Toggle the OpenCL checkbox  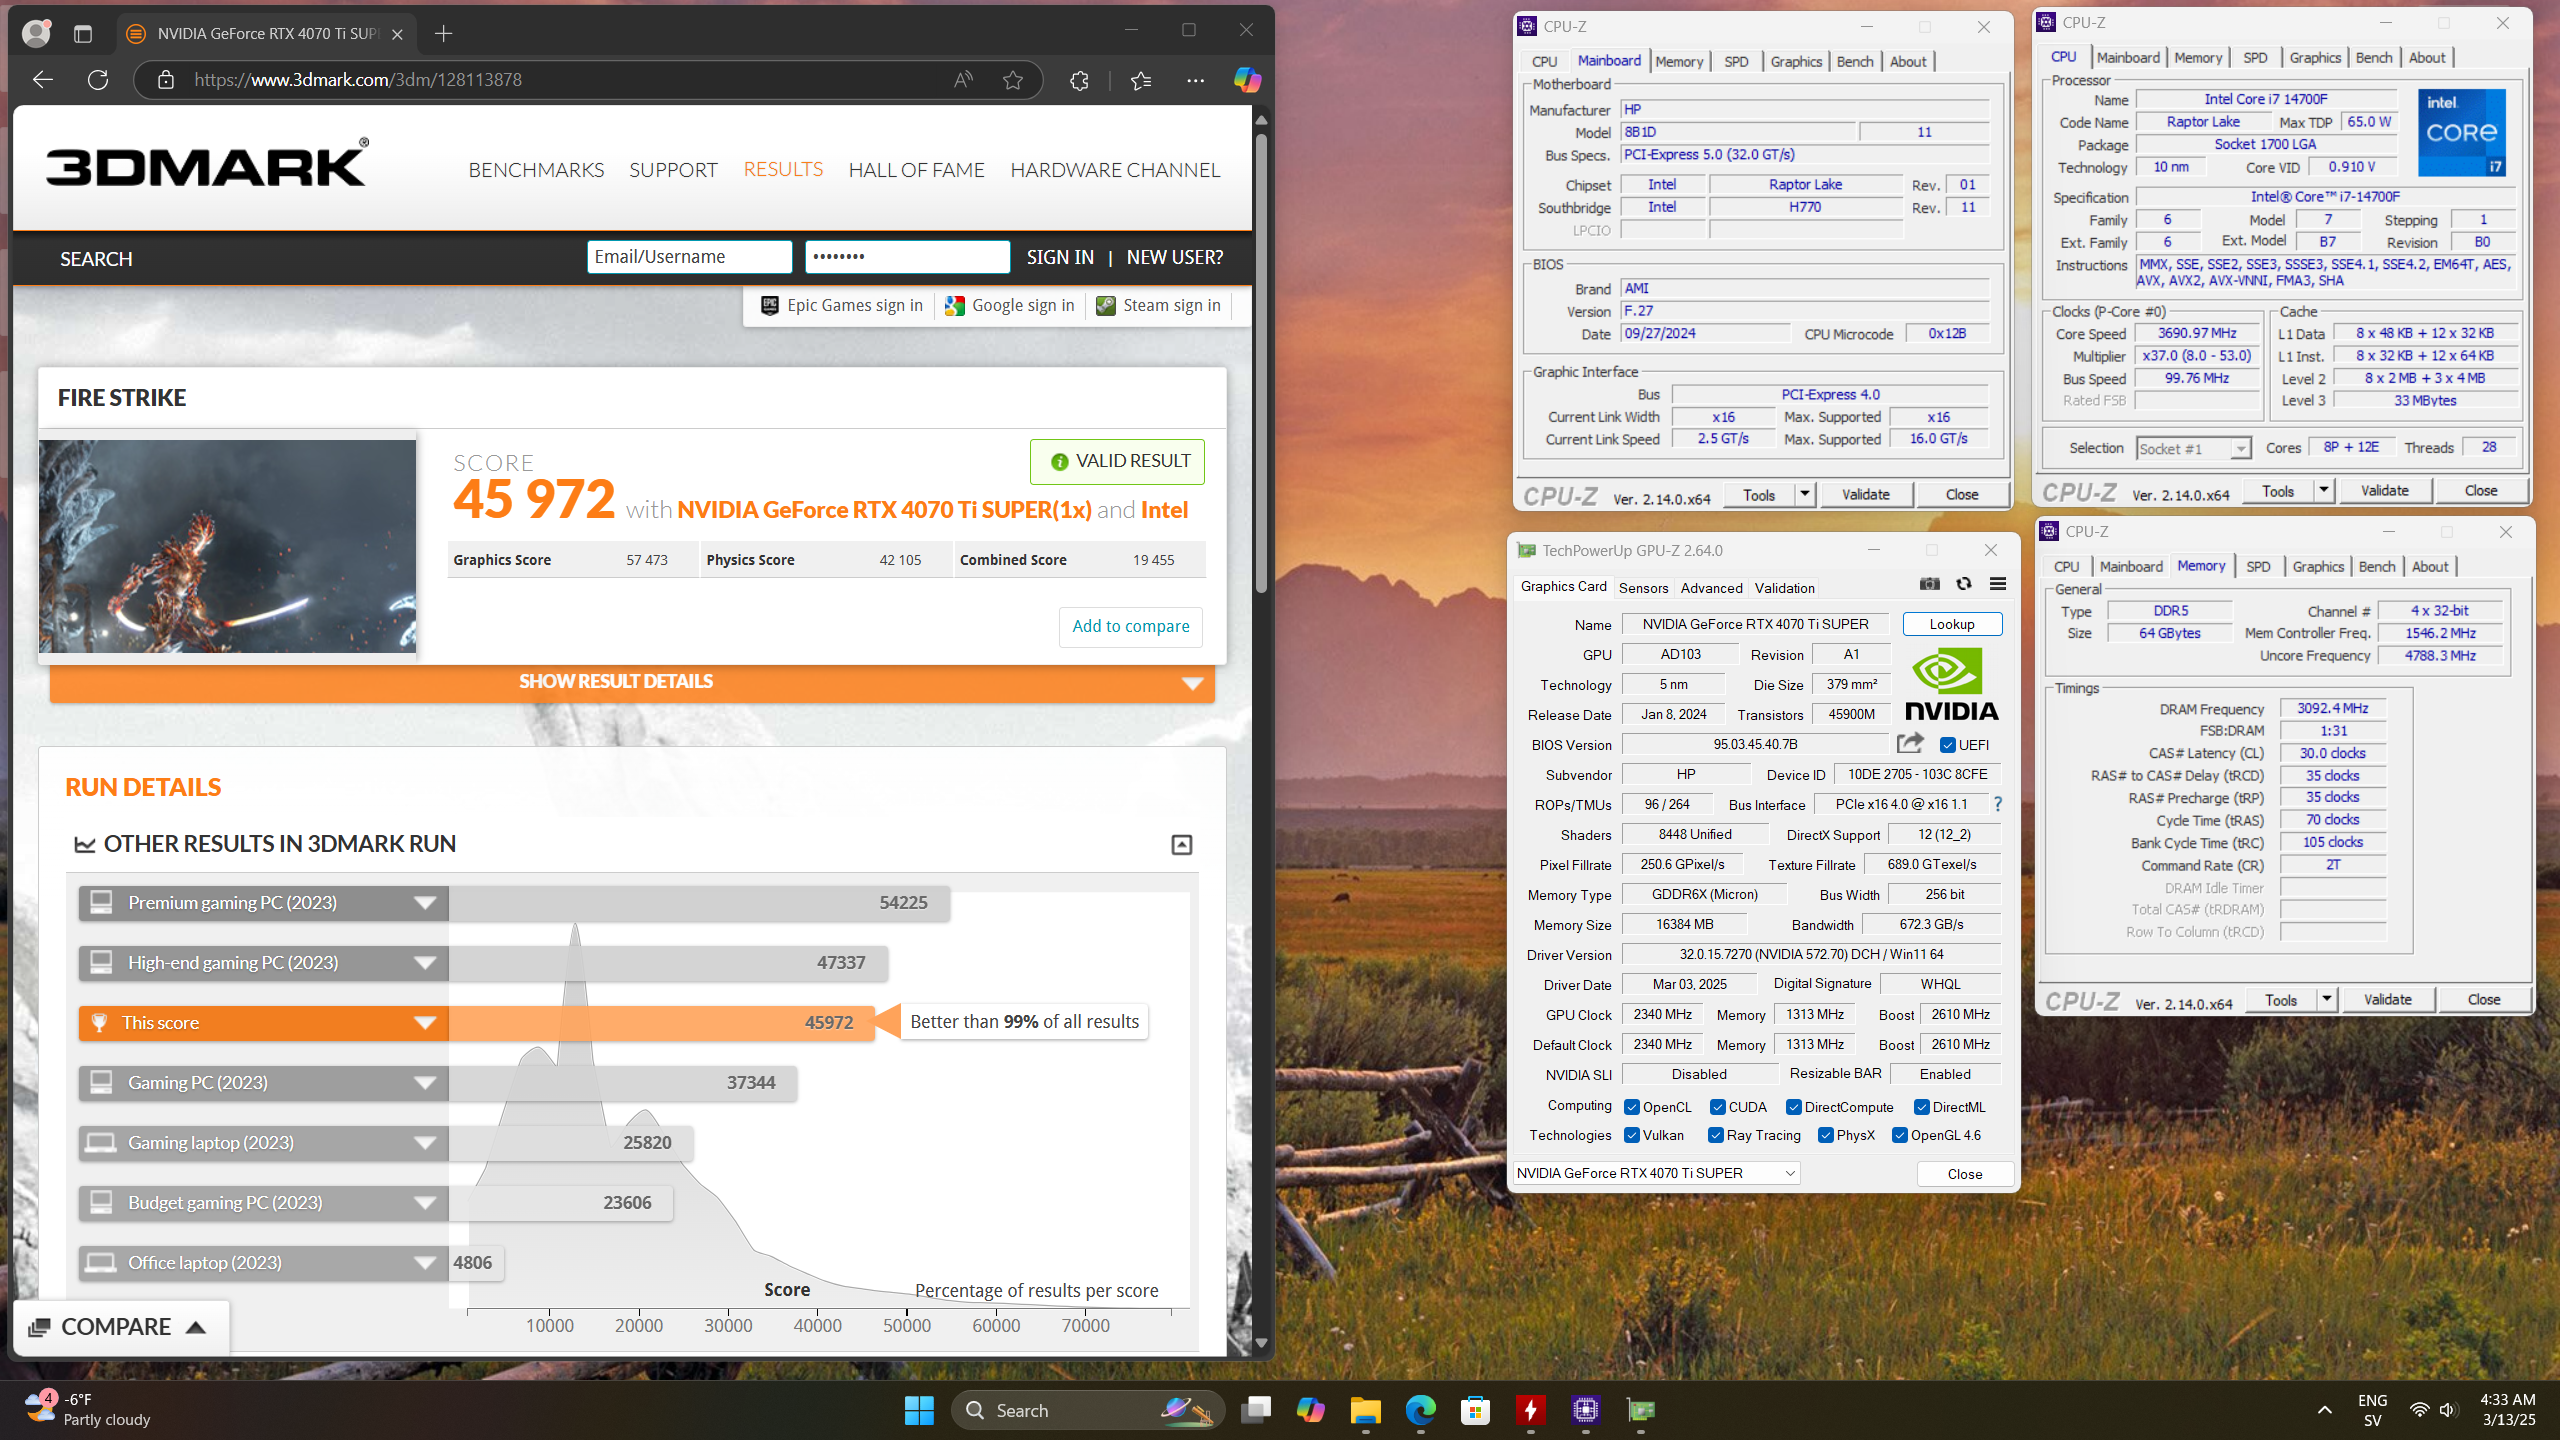pos(1632,1107)
